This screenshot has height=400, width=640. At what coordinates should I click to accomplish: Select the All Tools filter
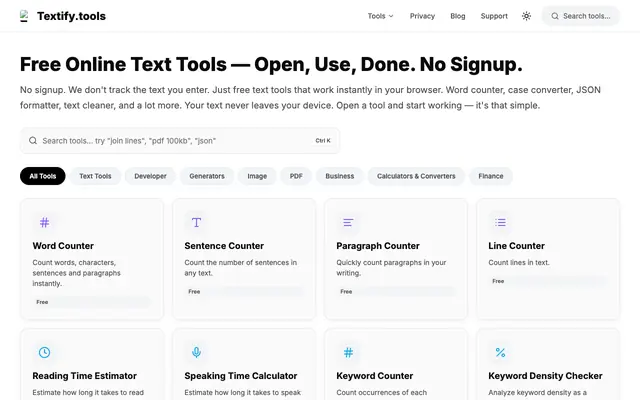point(42,176)
